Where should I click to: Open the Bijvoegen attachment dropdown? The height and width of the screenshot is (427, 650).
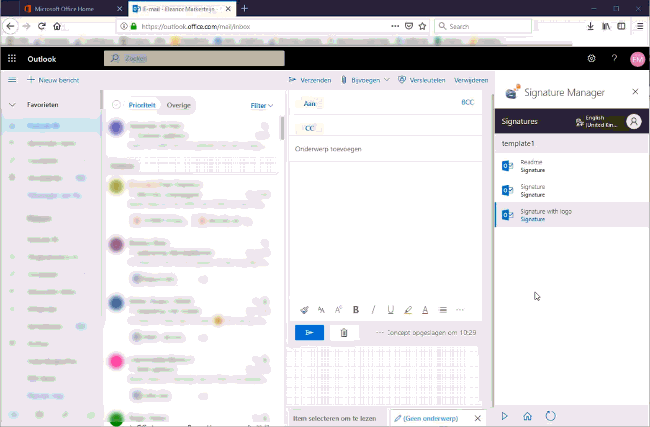point(365,80)
